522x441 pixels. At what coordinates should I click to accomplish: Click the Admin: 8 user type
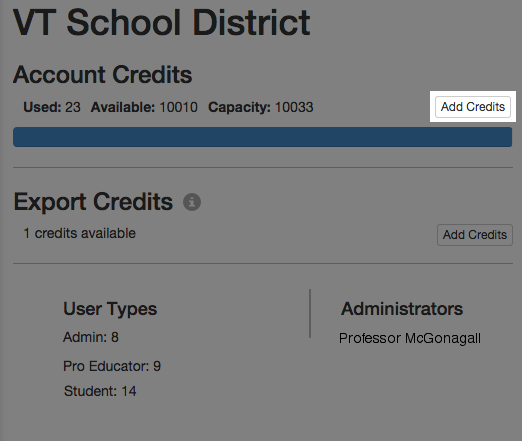click(91, 337)
